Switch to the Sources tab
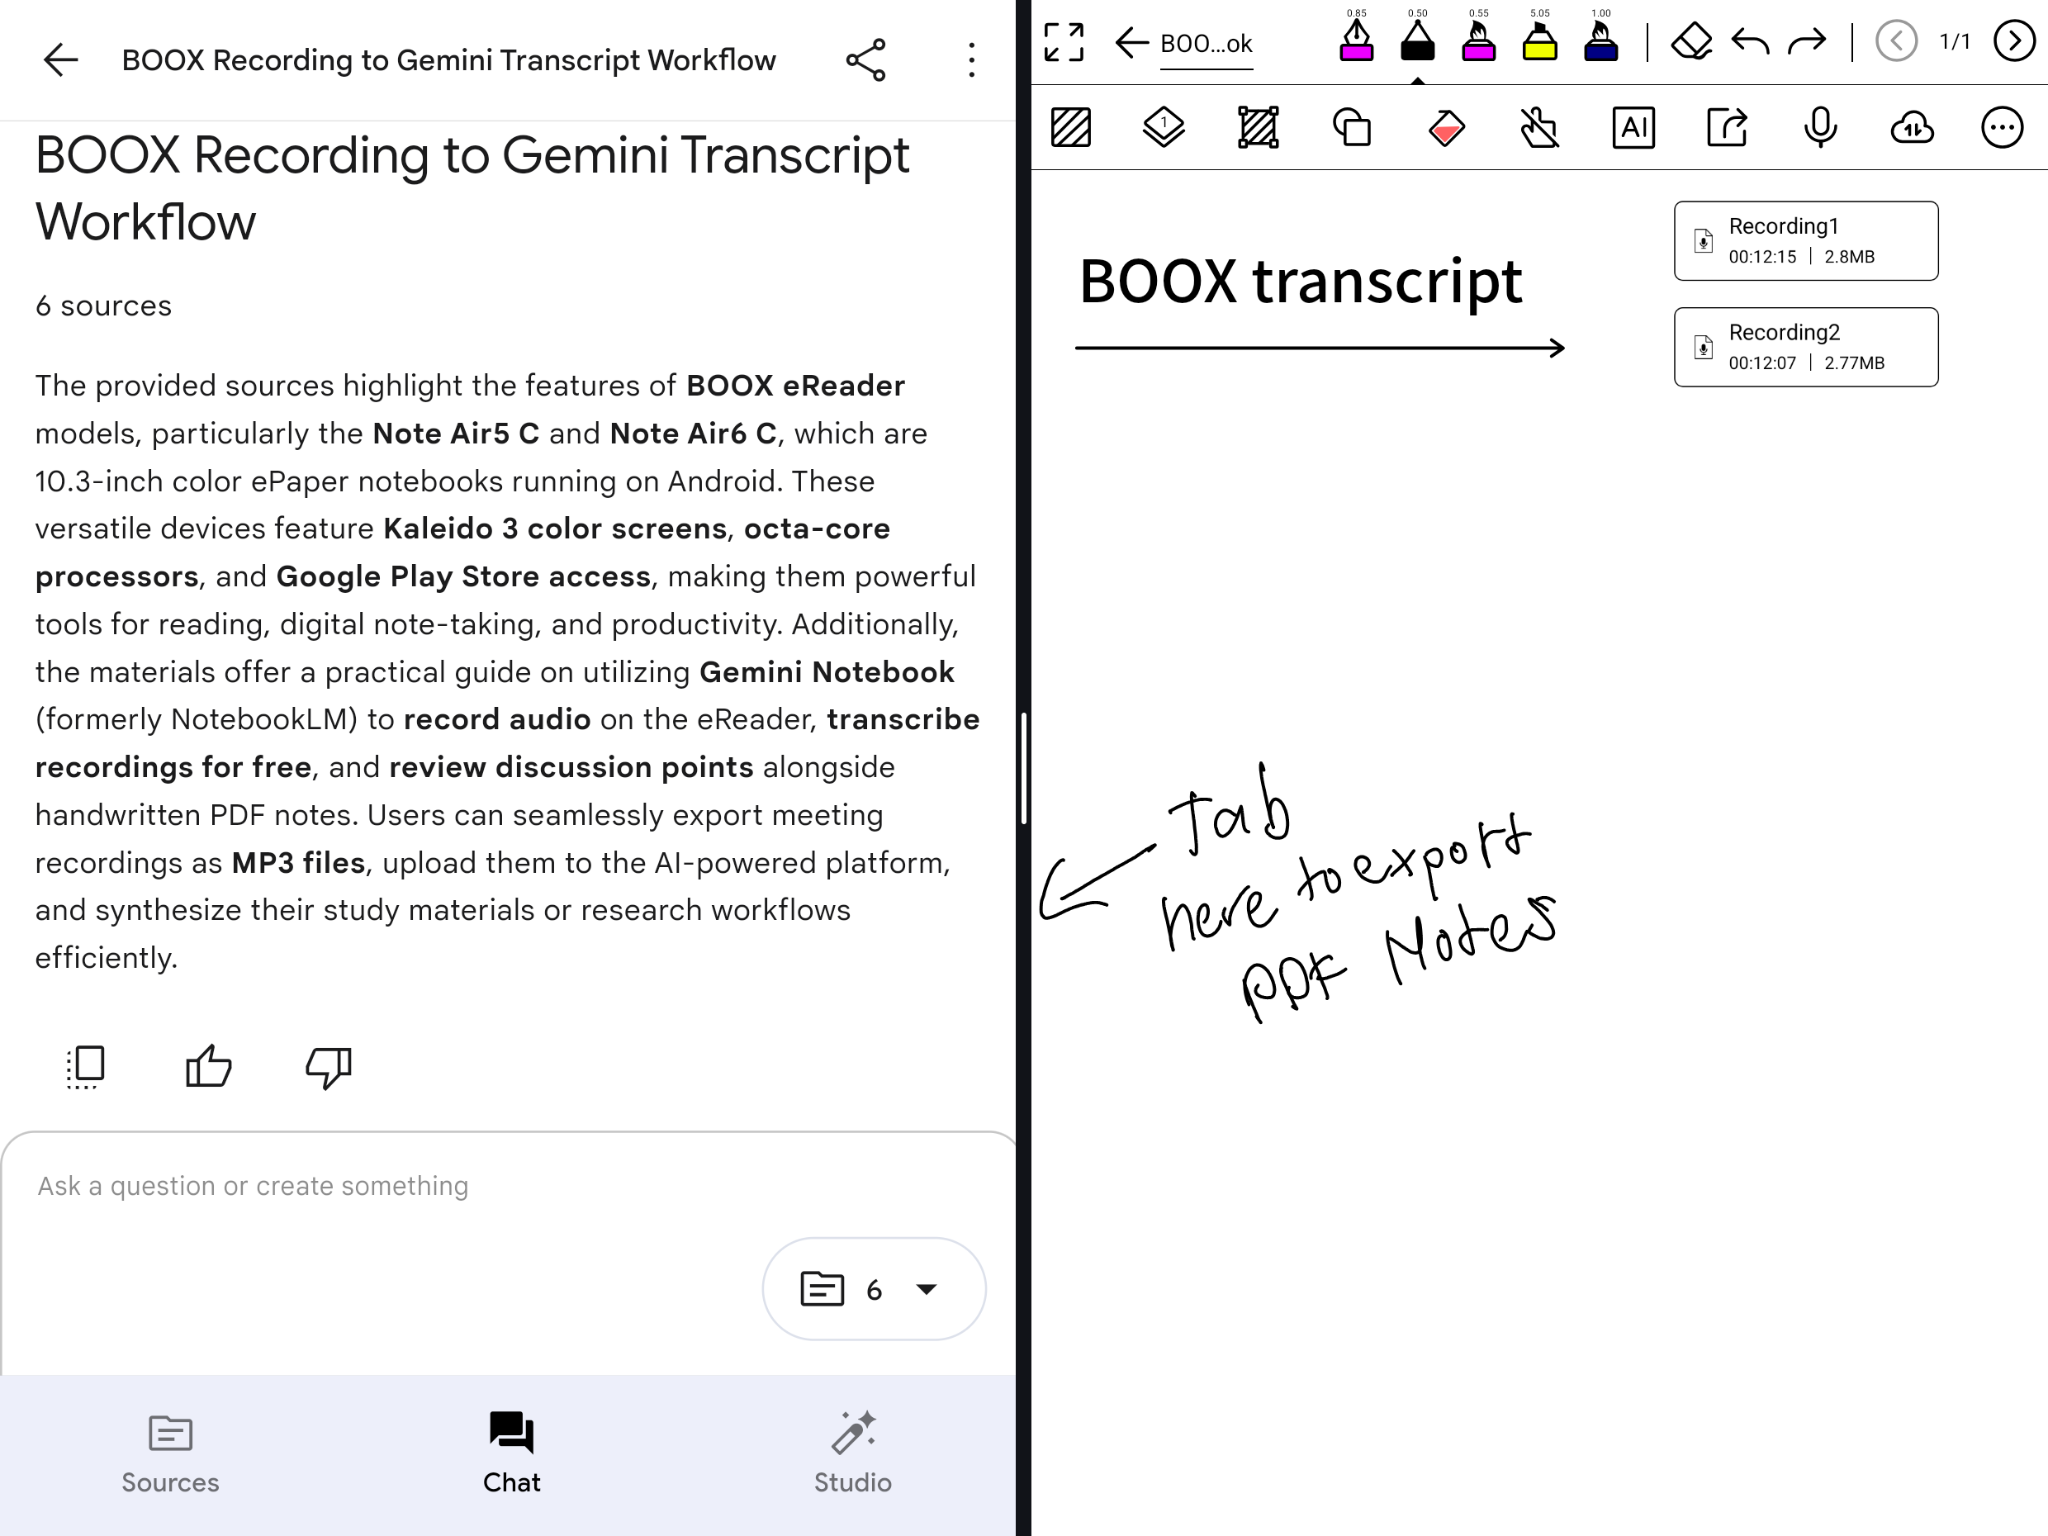 pos(170,1455)
